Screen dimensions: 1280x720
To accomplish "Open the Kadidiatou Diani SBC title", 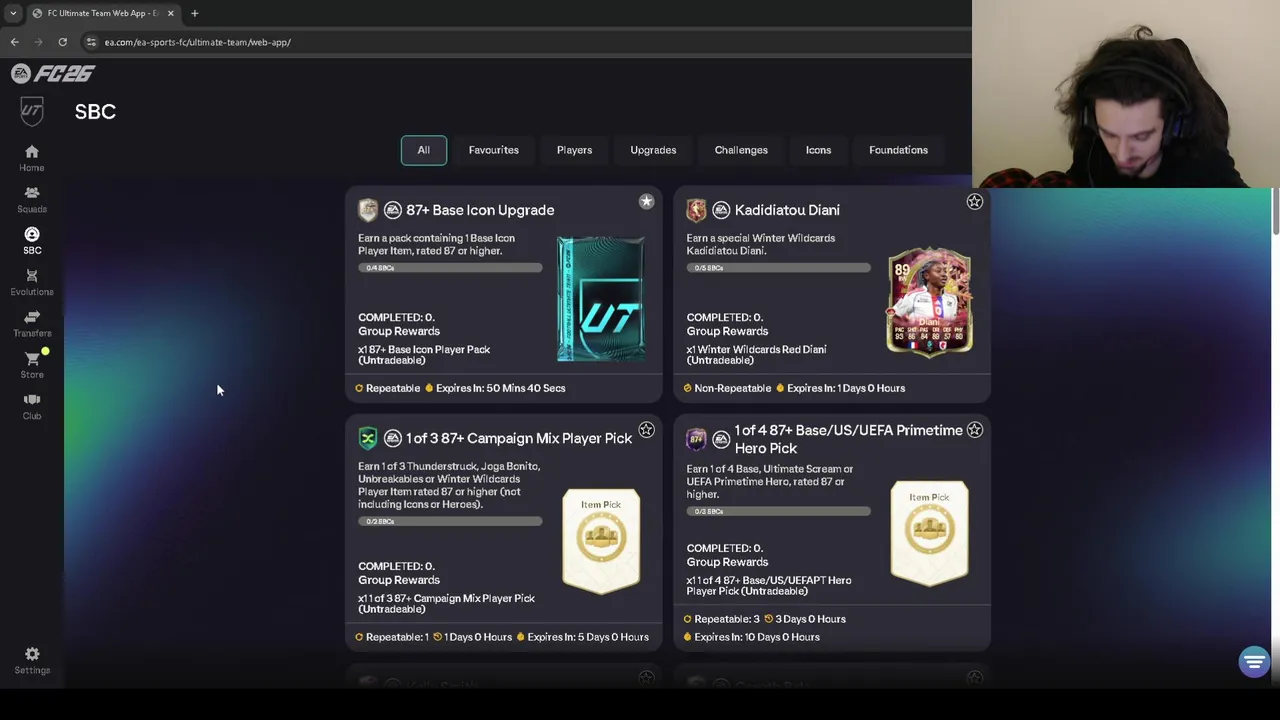I will 787,210.
